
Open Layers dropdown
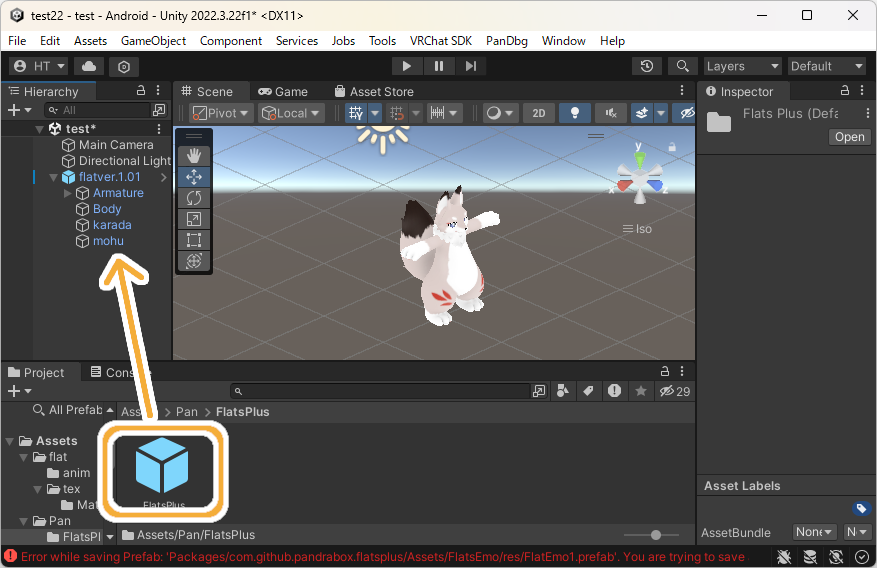coord(742,66)
